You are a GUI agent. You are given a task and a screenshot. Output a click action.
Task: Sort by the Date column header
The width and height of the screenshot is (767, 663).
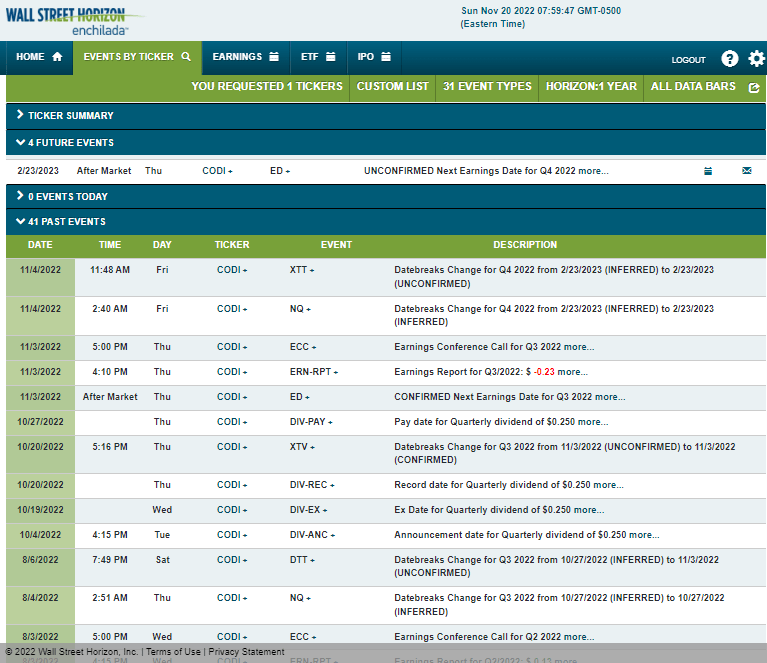(40, 245)
